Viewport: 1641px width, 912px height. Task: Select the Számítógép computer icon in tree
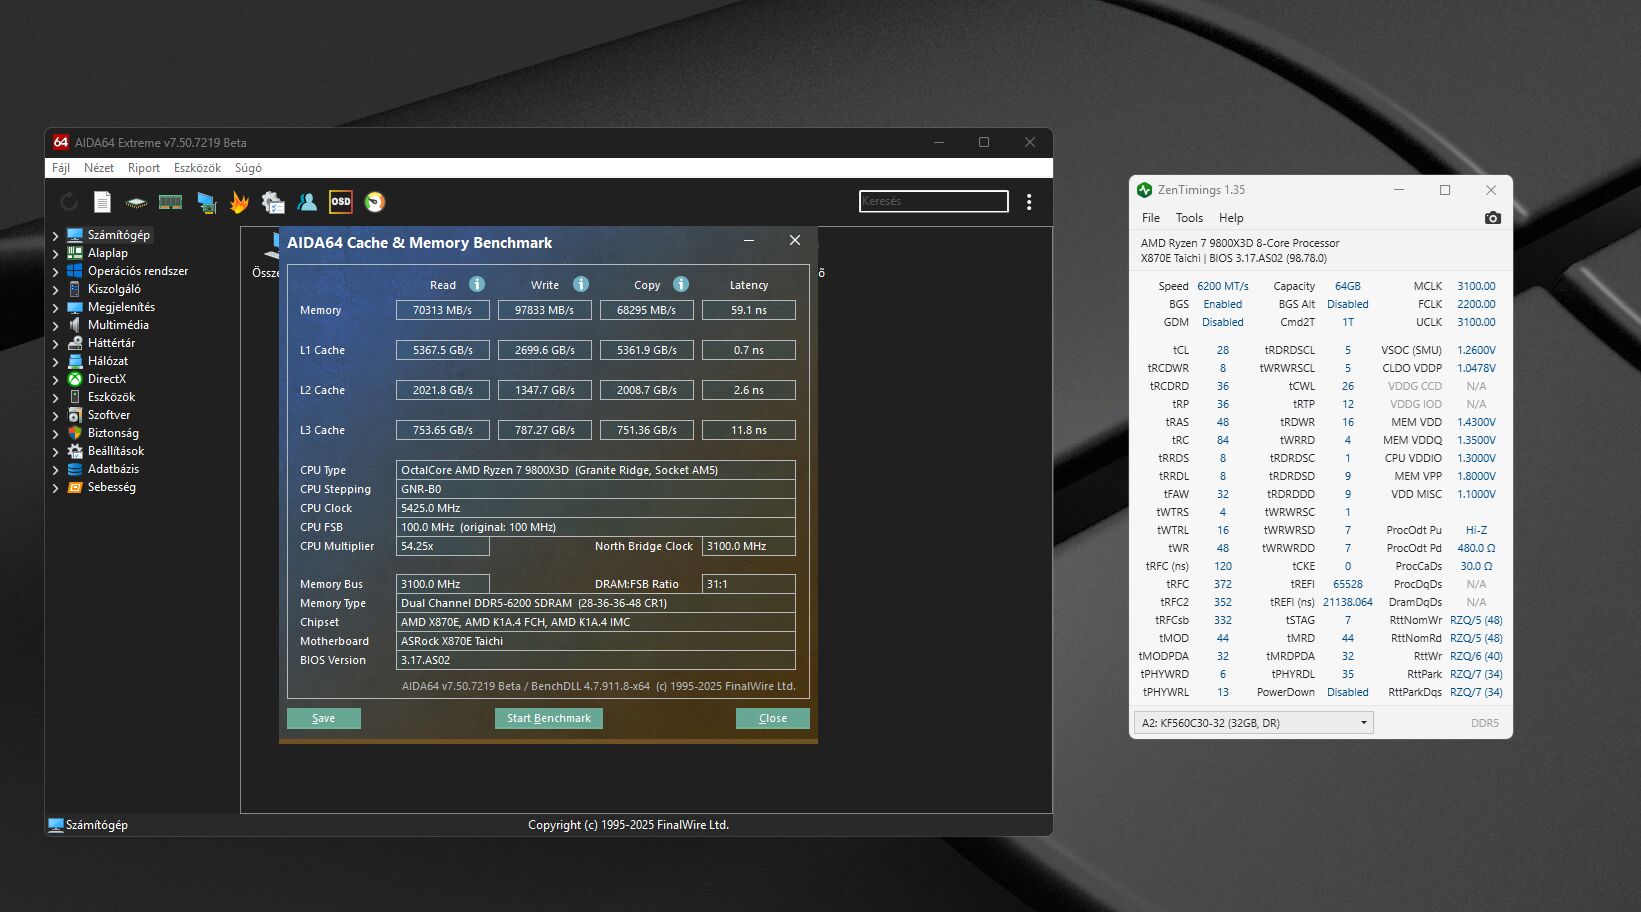click(x=74, y=235)
